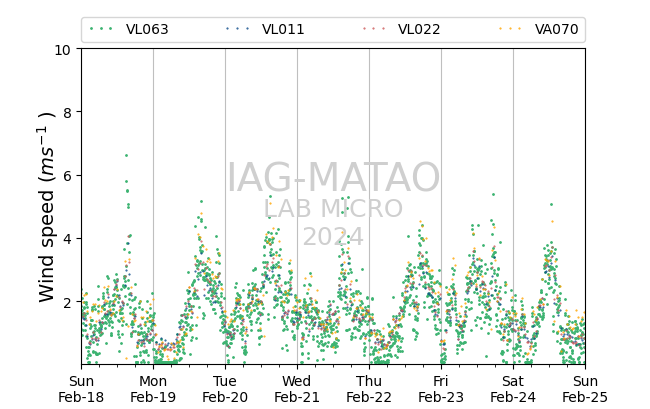Click the Sun Feb-25 date label
The height and width of the screenshot is (409, 650).
[x=585, y=389]
